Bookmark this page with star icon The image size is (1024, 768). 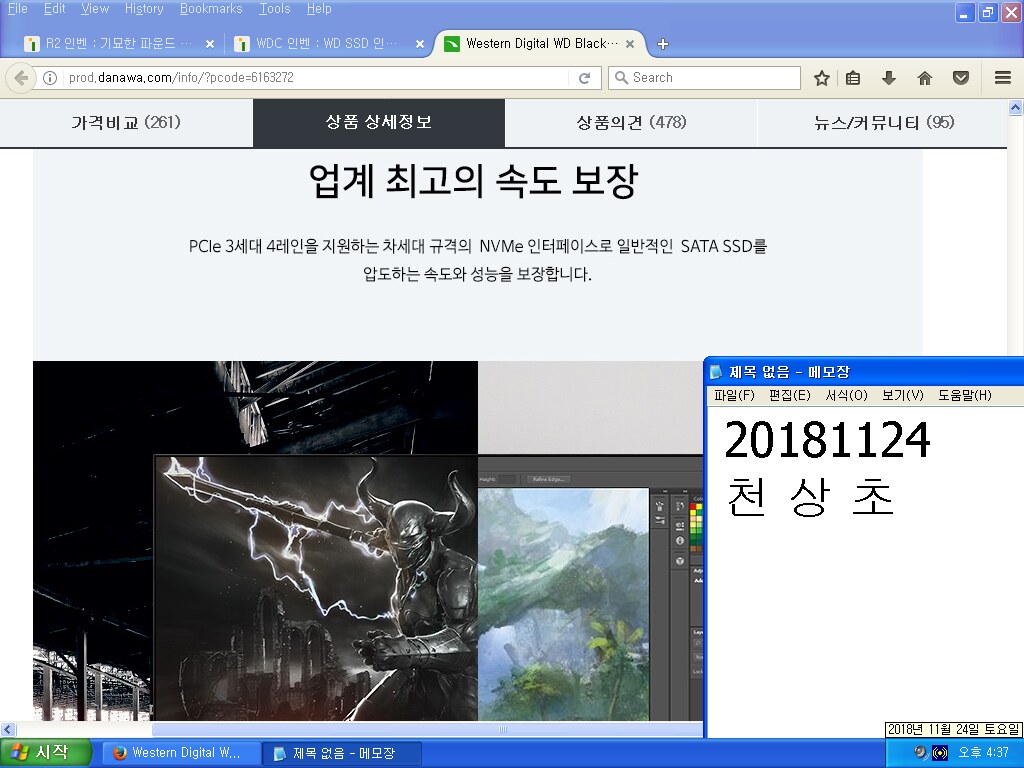(x=822, y=78)
